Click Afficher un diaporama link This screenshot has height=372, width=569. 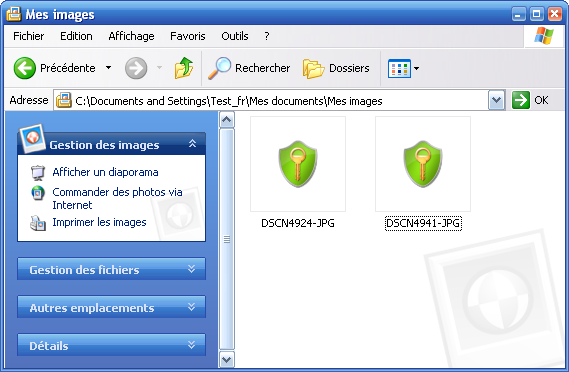pos(105,172)
